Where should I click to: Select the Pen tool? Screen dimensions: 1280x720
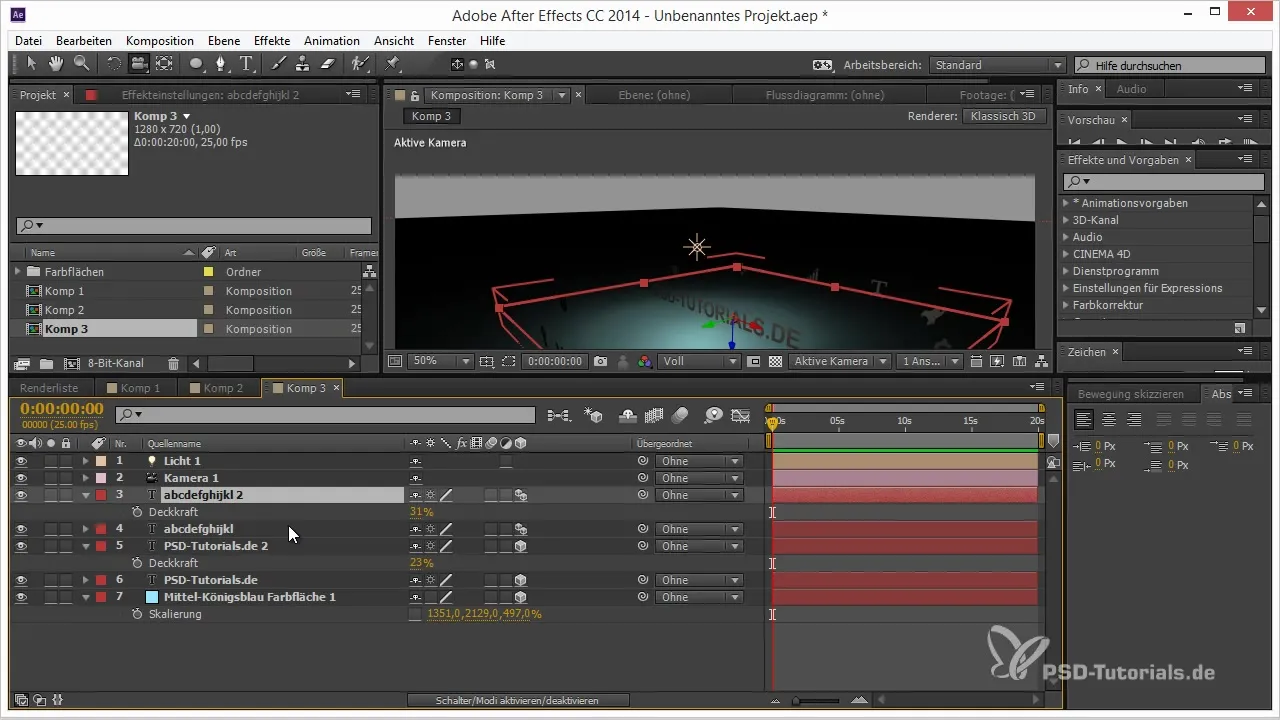tap(221, 64)
